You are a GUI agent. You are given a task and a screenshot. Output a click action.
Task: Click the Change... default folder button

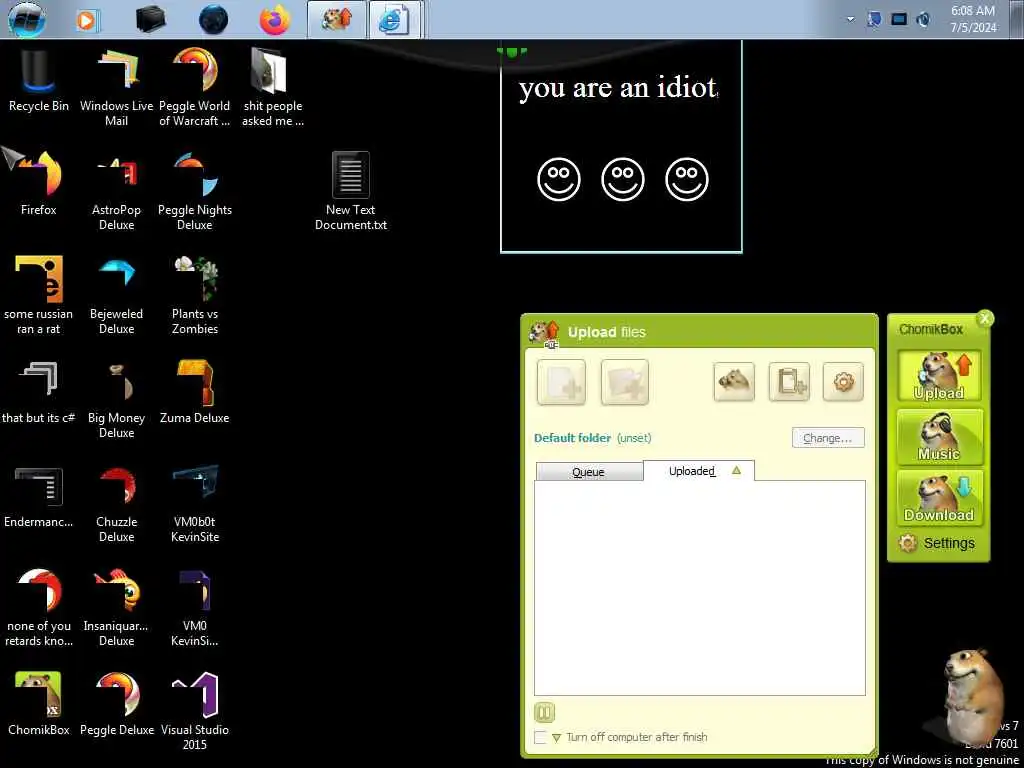point(828,438)
